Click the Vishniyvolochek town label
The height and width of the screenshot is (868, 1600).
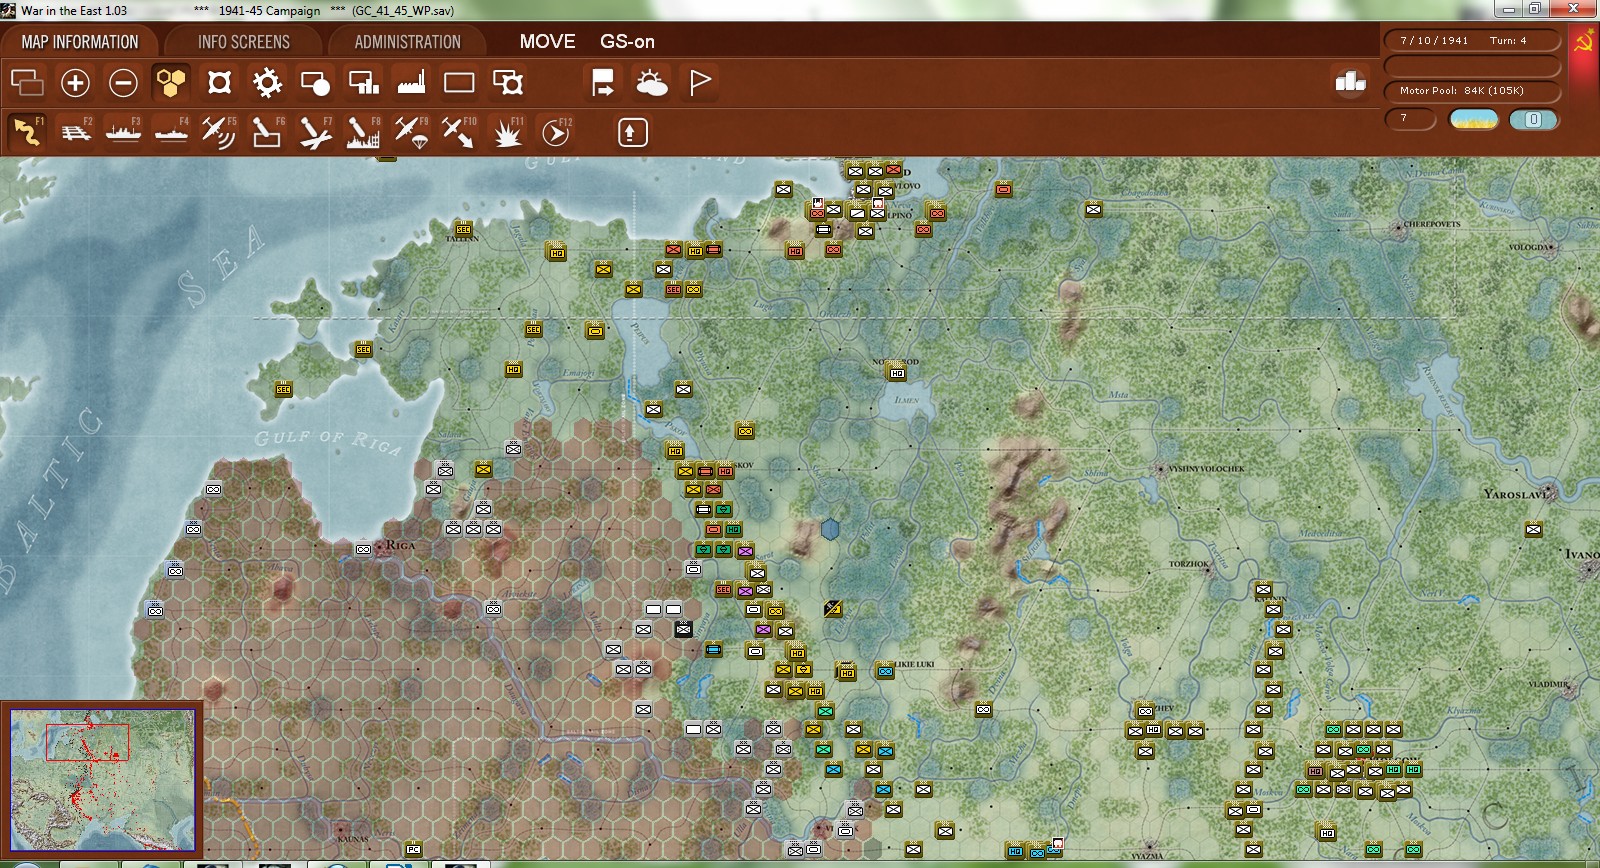pyautogui.click(x=1206, y=468)
